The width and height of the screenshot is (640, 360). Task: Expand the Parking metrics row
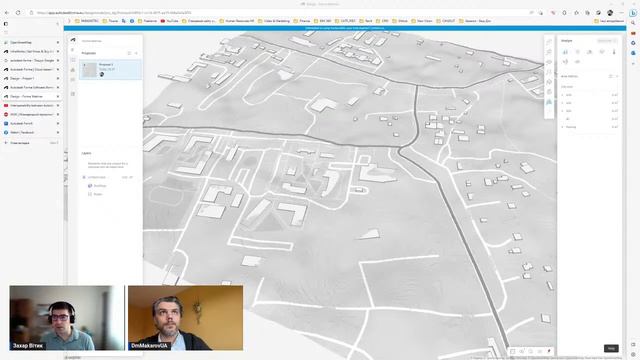pyautogui.click(x=562, y=127)
